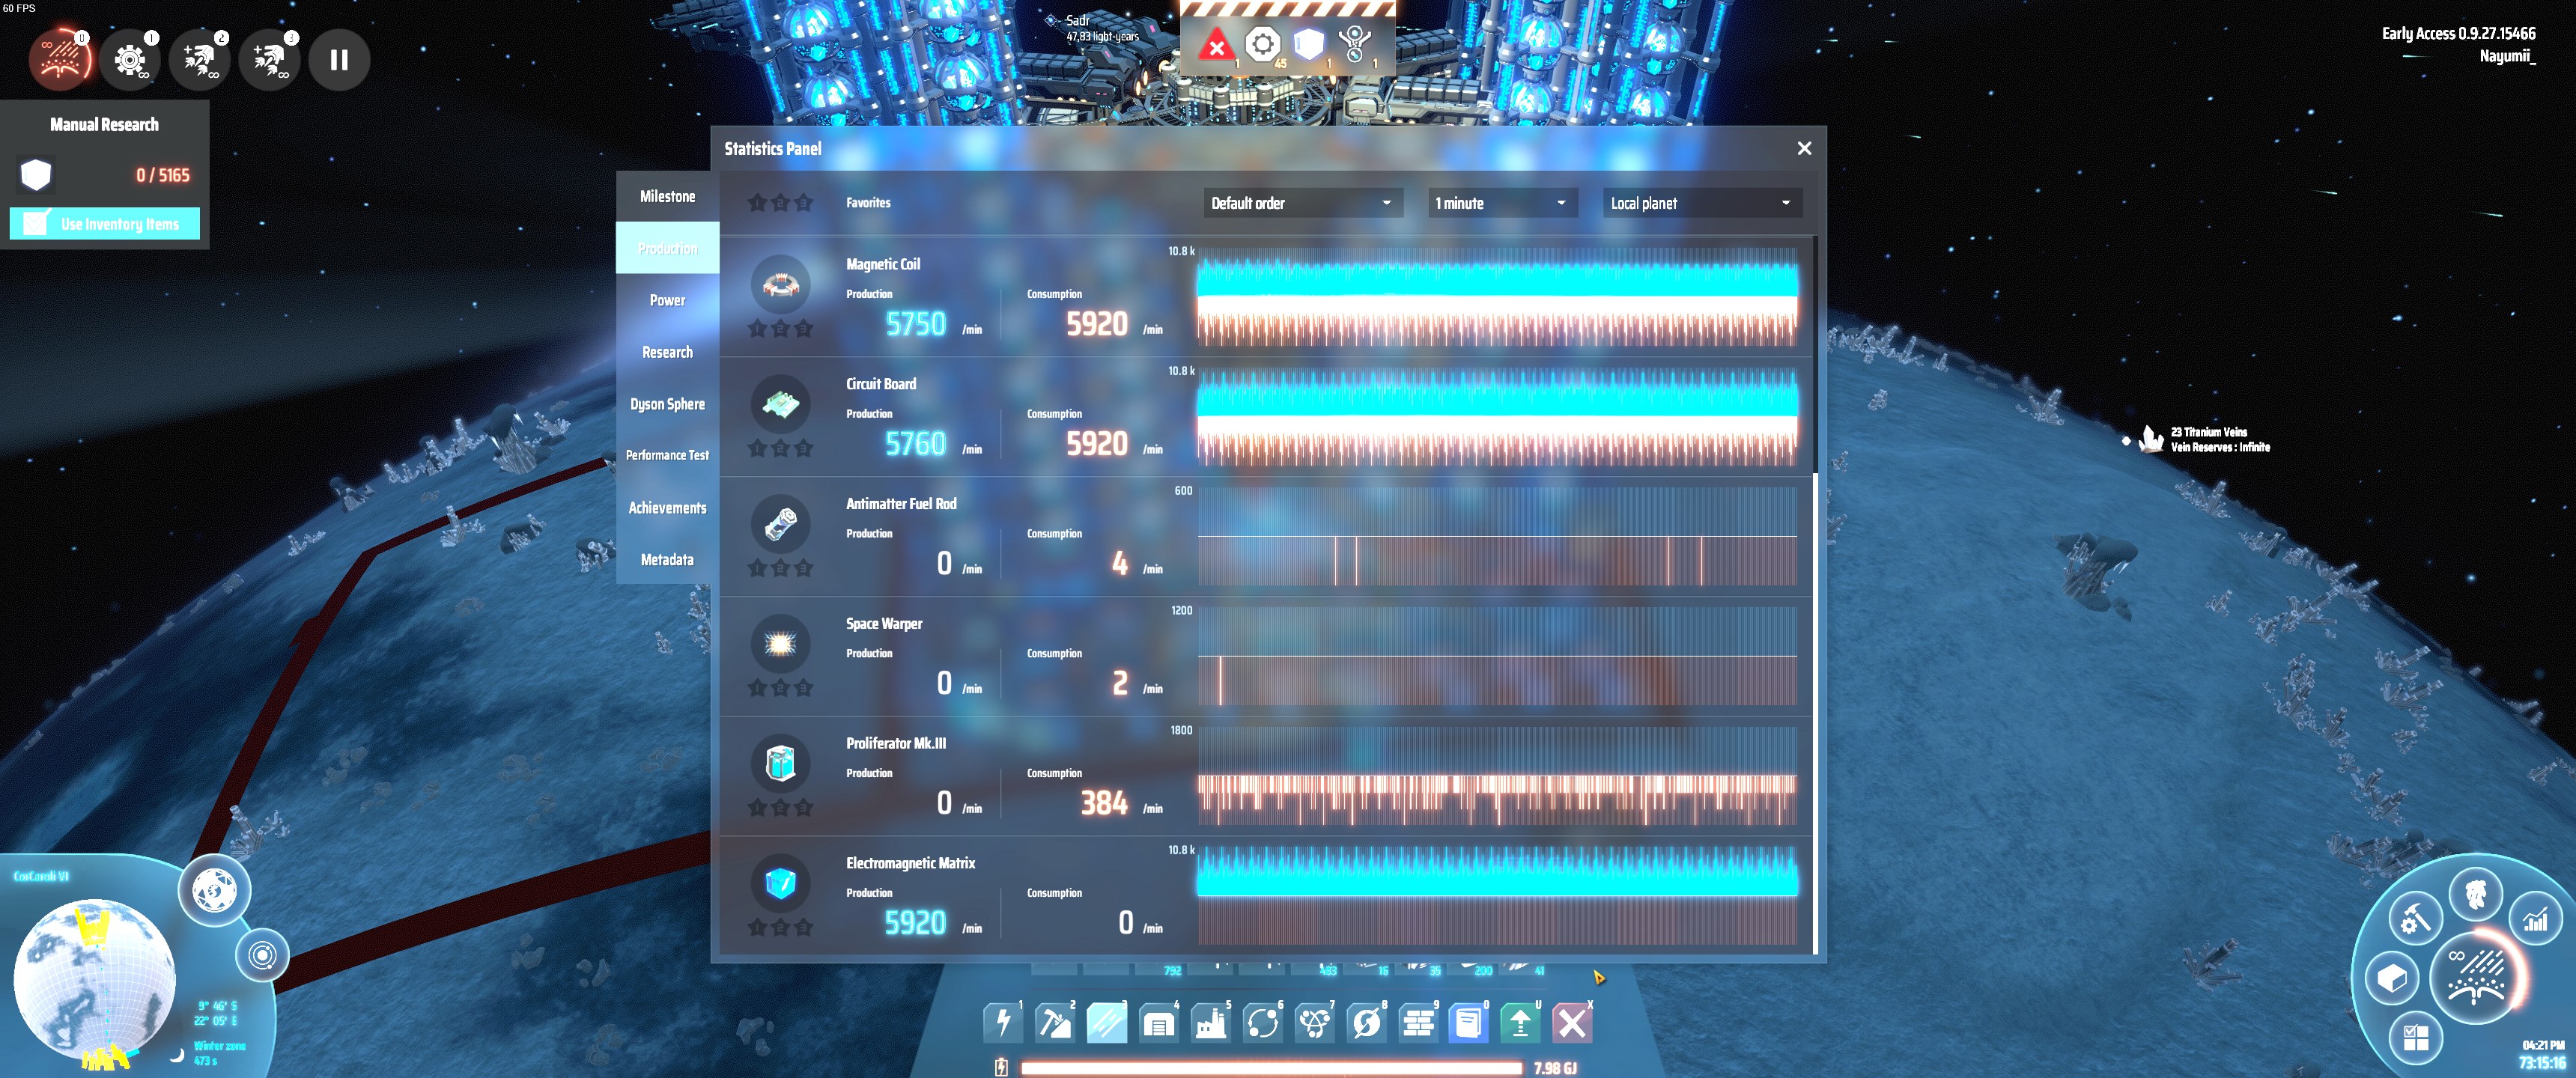The image size is (2576, 1078).
Task: Activate the dismantle X tool
Action: pyautogui.click(x=1571, y=1022)
